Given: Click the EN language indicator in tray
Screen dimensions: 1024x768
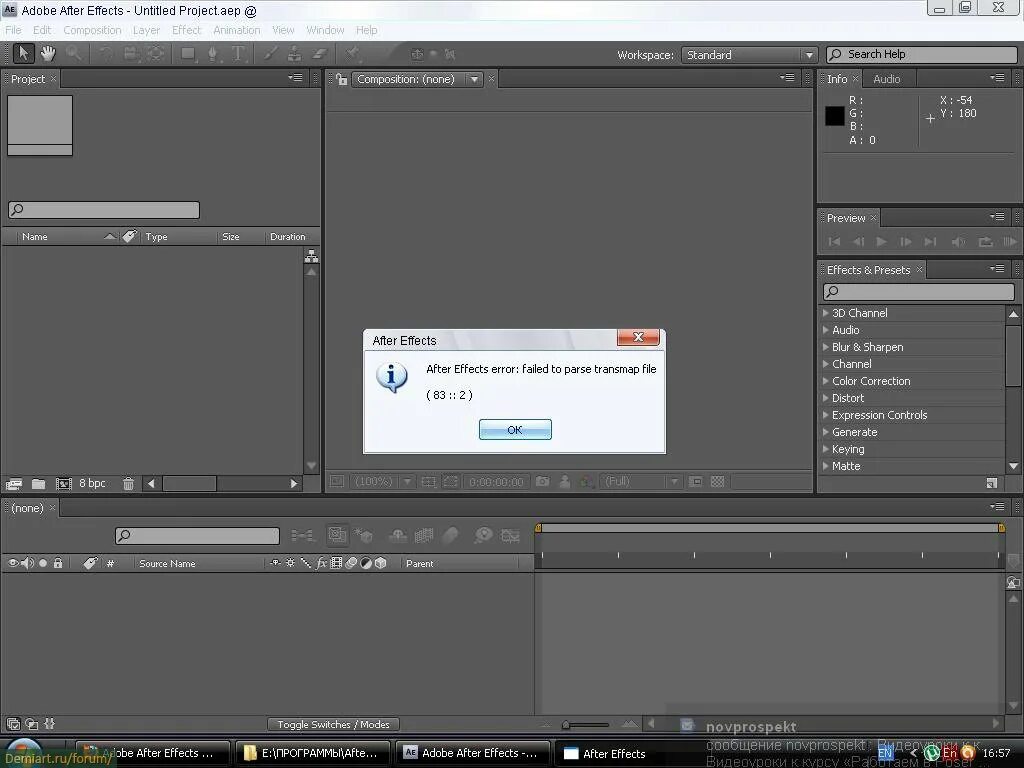Looking at the screenshot, I should click(885, 753).
